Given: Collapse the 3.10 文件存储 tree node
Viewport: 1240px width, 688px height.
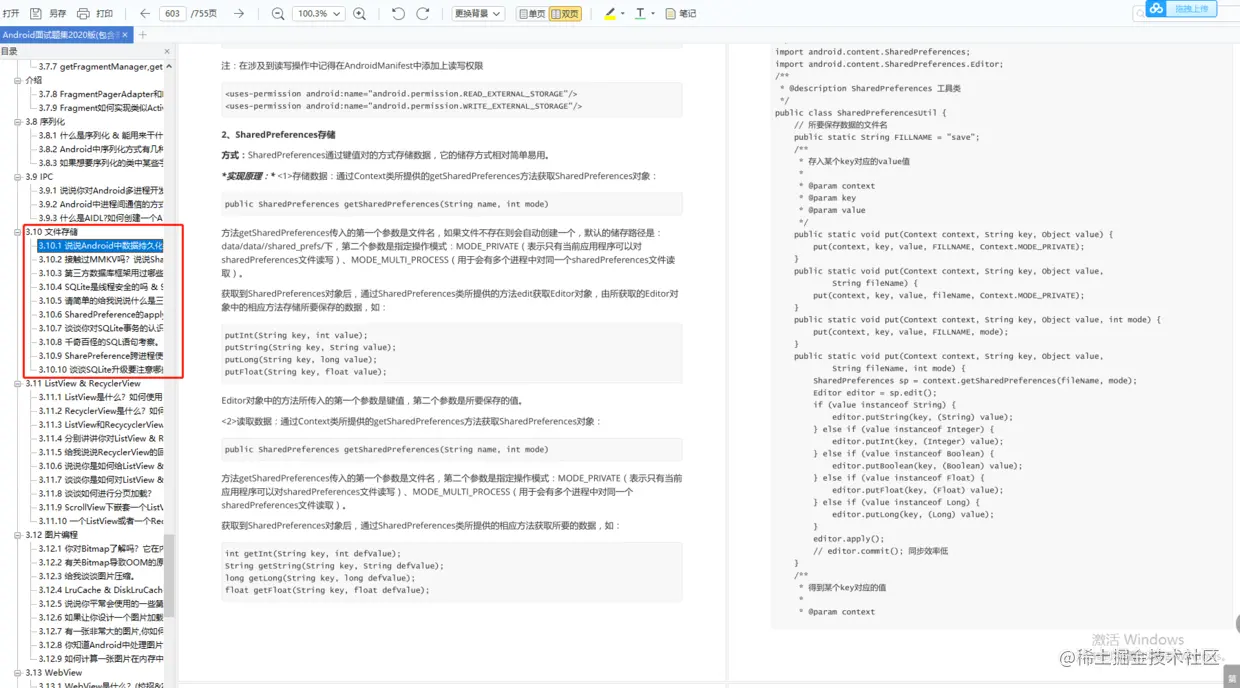Looking at the screenshot, I should coord(19,232).
